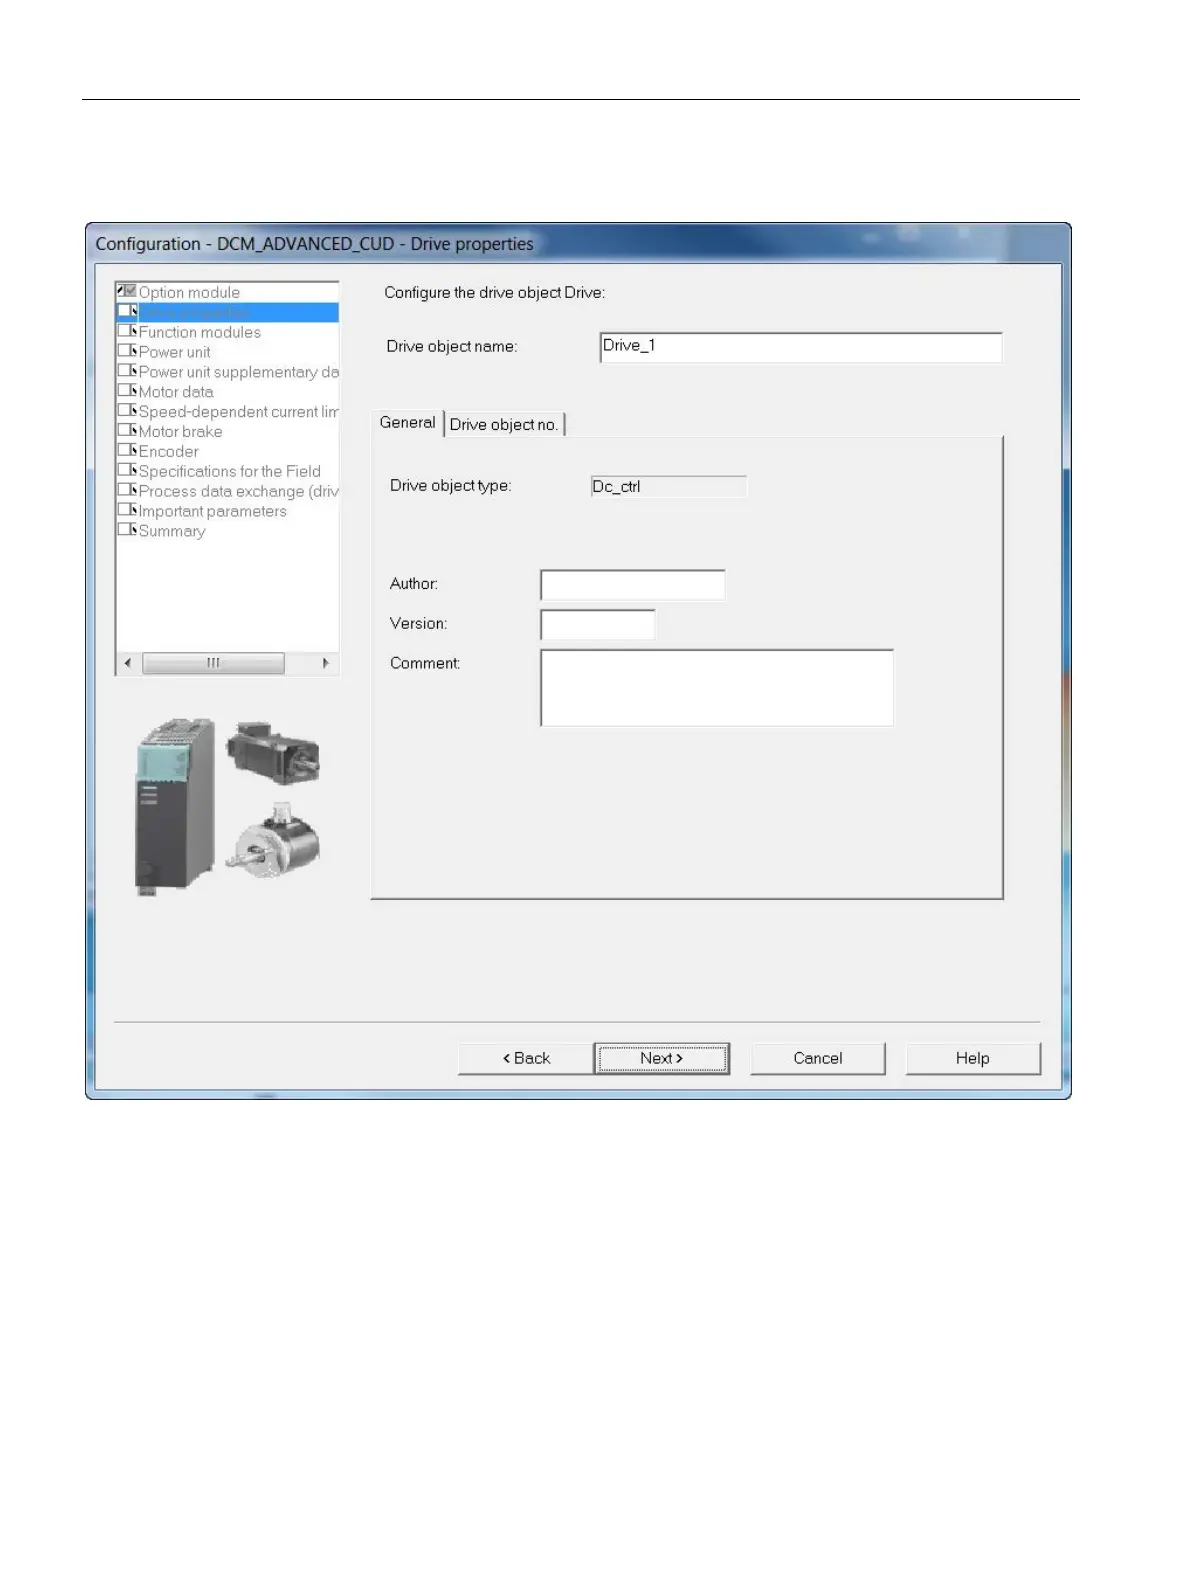The height and width of the screenshot is (1587, 1191).
Task: Switch to the General tab
Action: coord(407,422)
